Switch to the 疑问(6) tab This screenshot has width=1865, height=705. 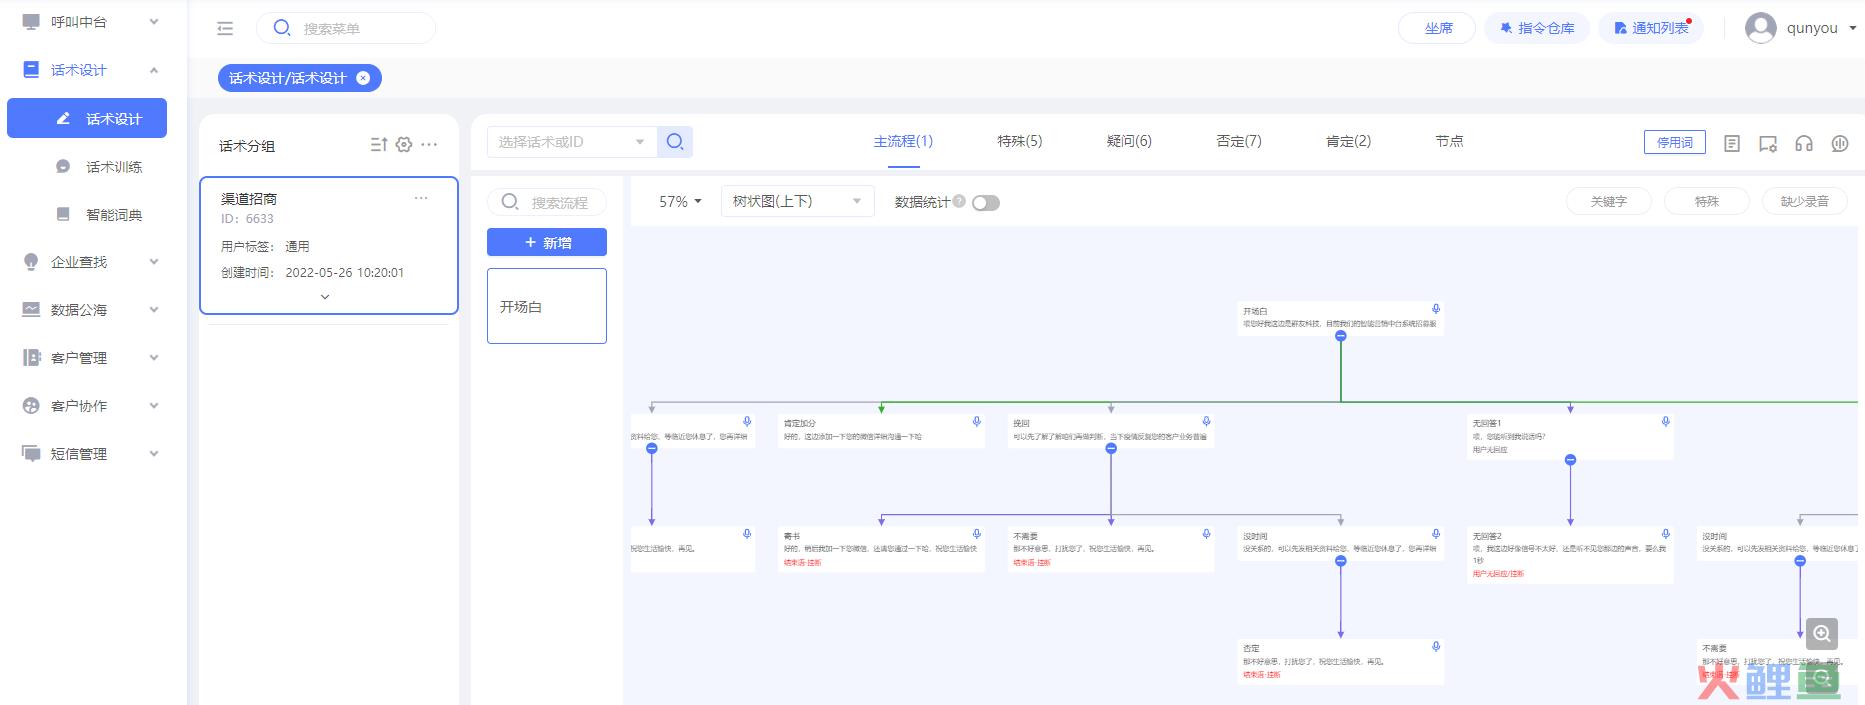tap(1129, 142)
